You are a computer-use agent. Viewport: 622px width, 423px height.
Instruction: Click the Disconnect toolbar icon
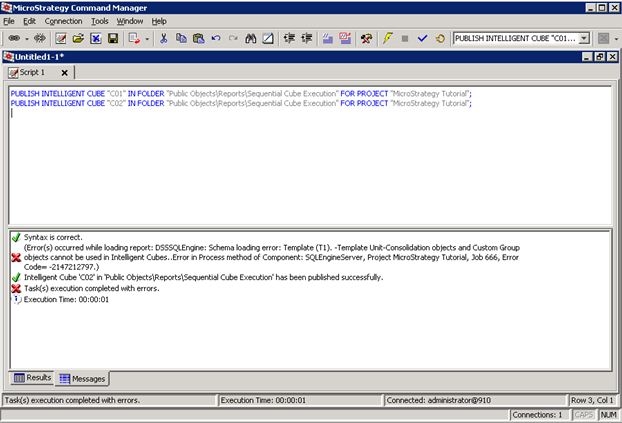click(x=39, y=38)
